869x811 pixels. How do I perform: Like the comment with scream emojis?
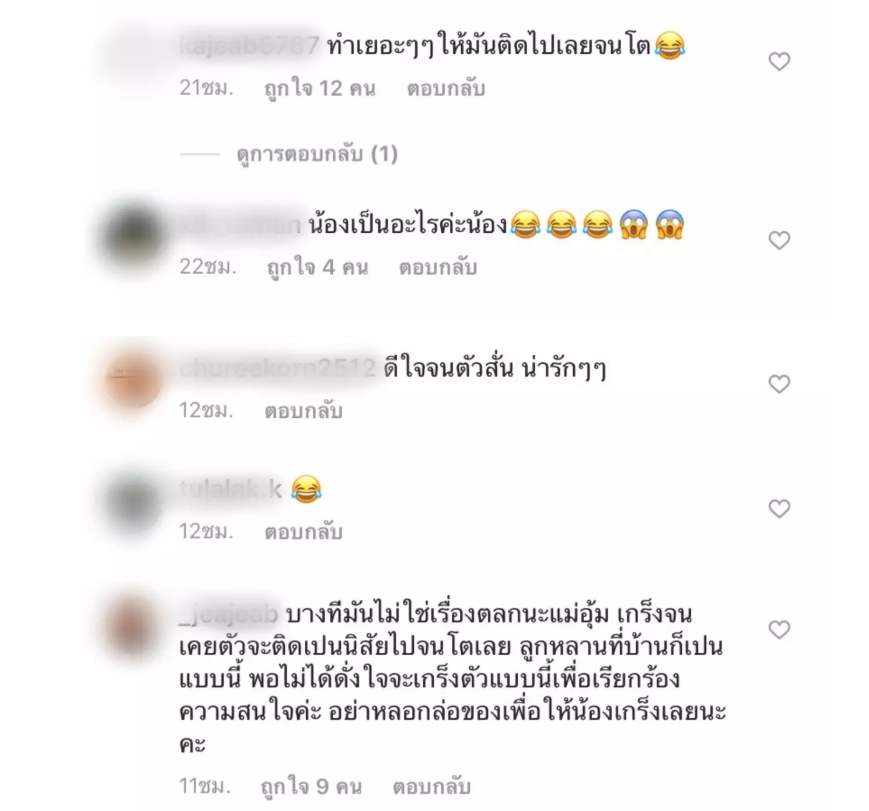click(779, 240)
